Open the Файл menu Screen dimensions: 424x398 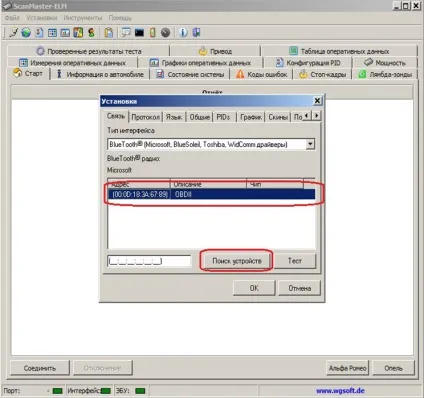tap(12, 17)
